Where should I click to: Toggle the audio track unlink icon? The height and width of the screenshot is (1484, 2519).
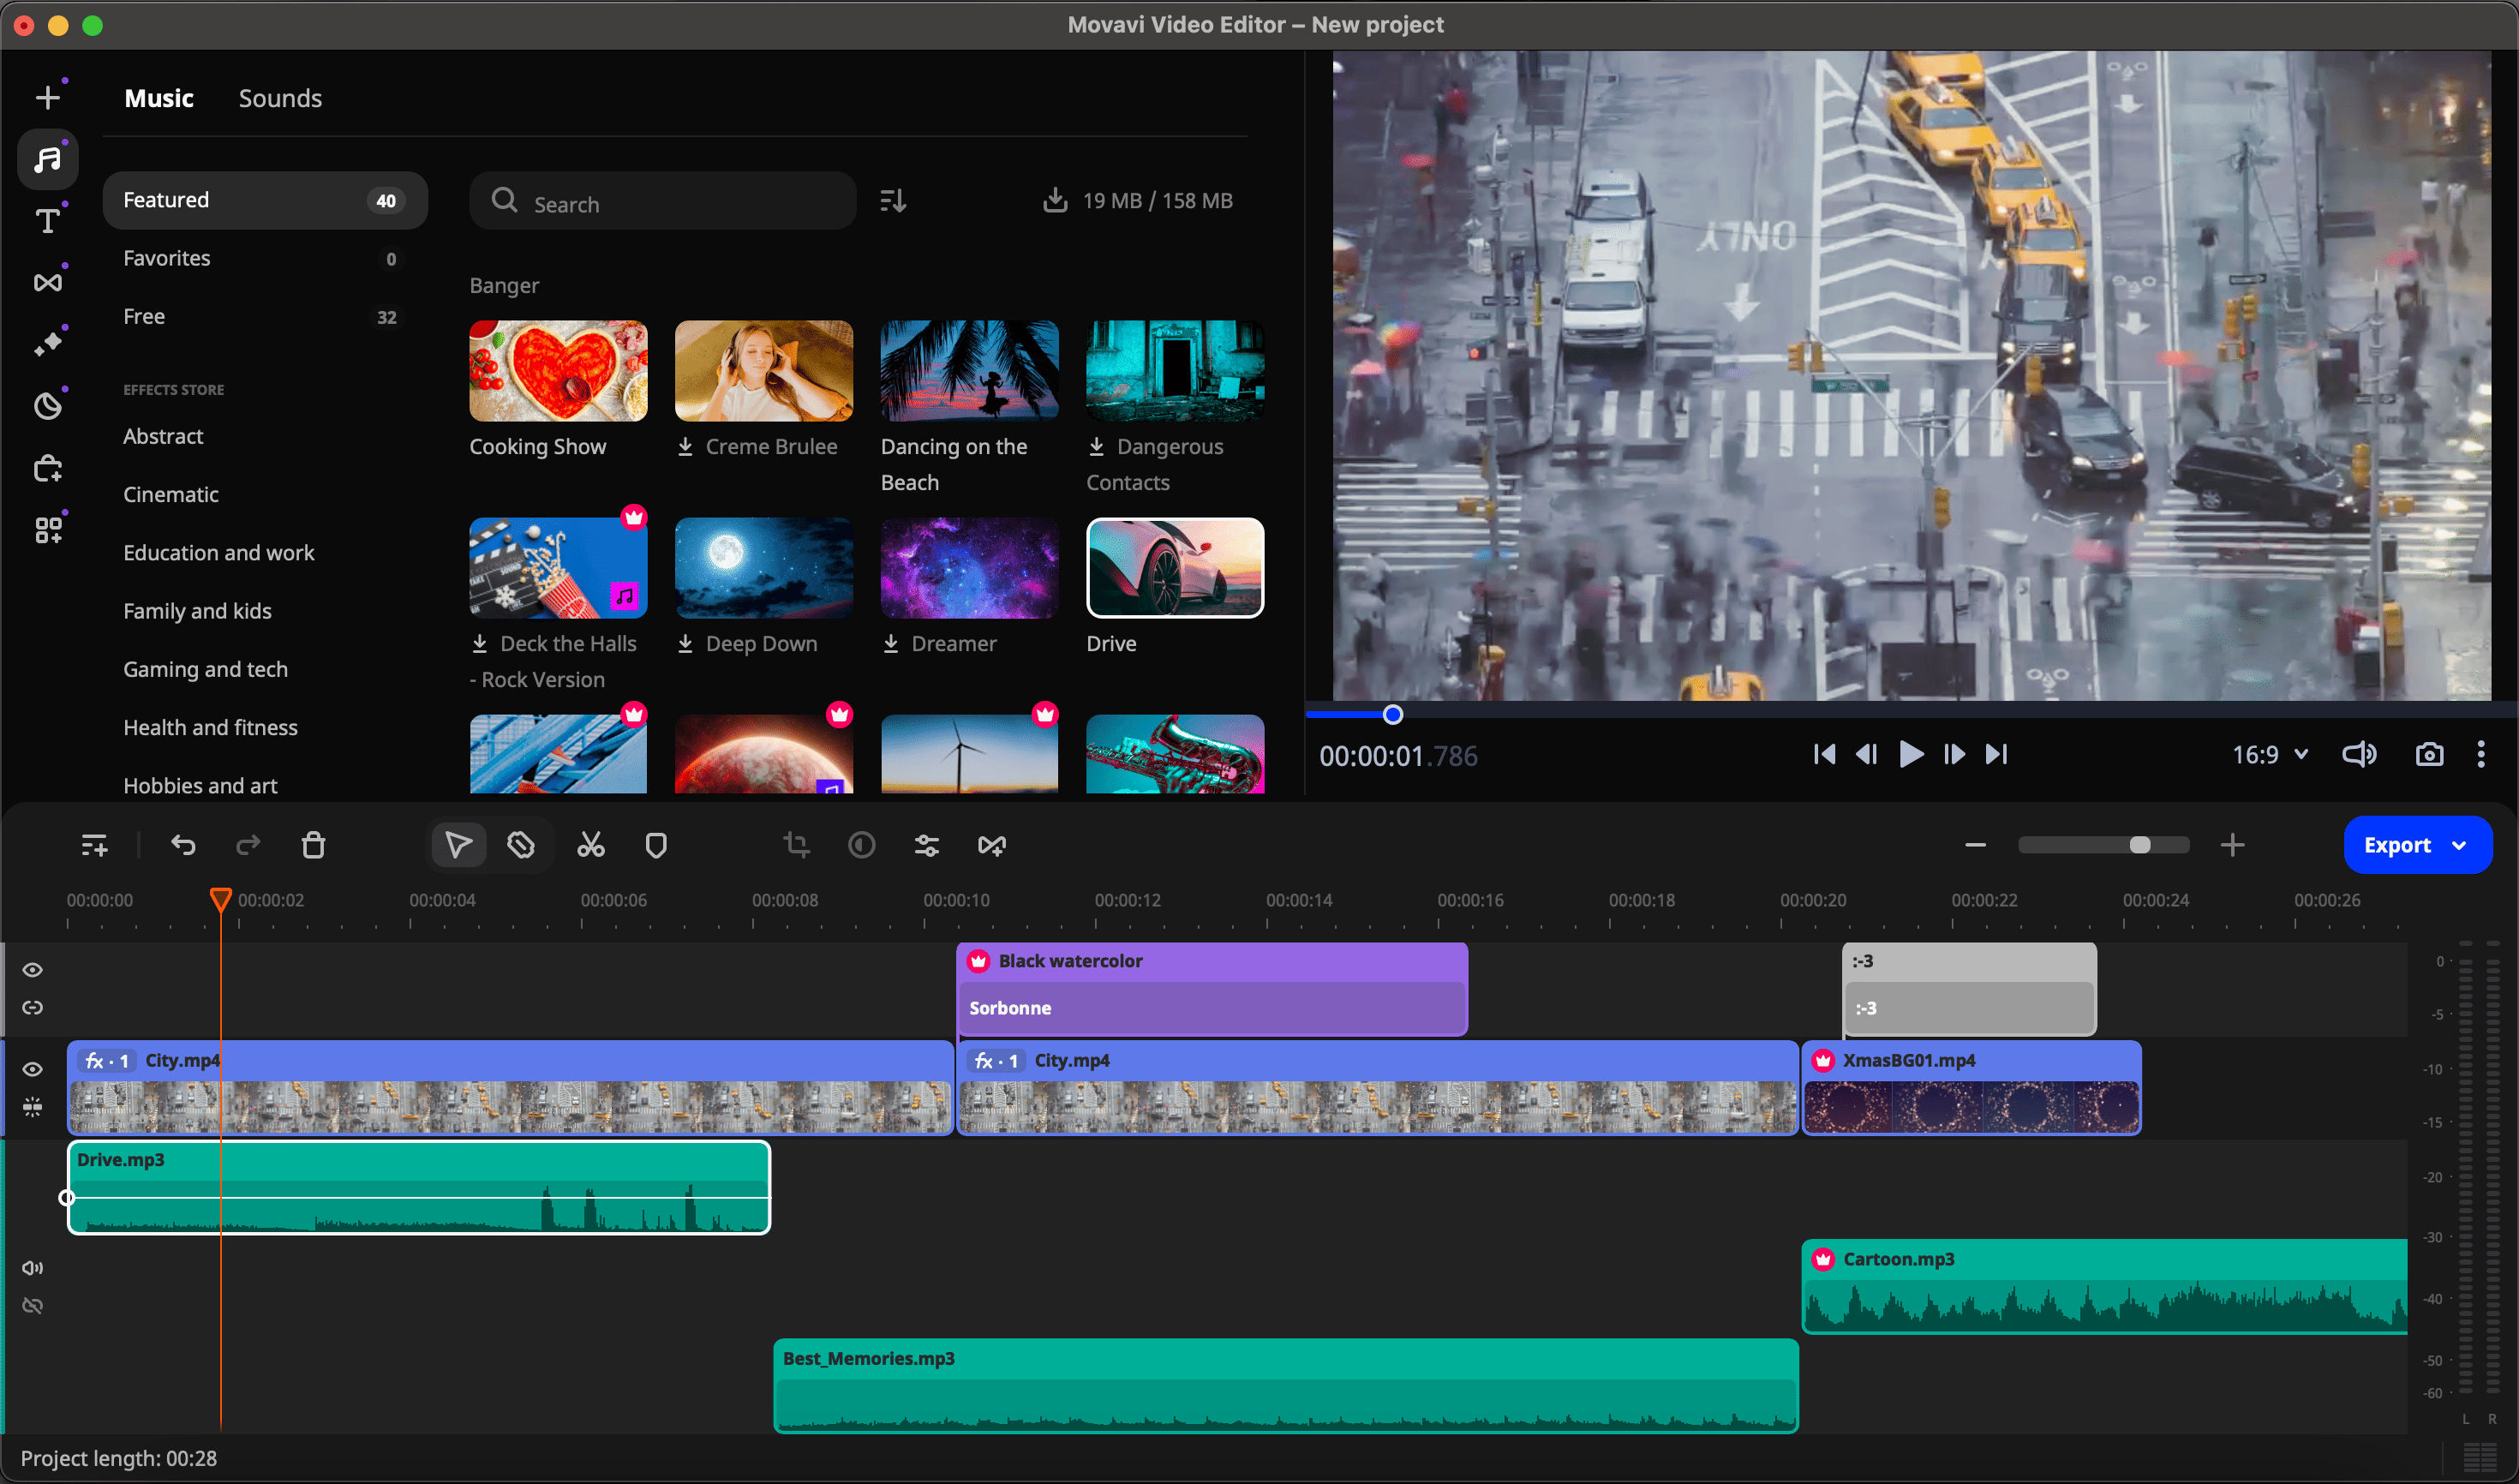pyautogui.click(x=32, y=1306)
